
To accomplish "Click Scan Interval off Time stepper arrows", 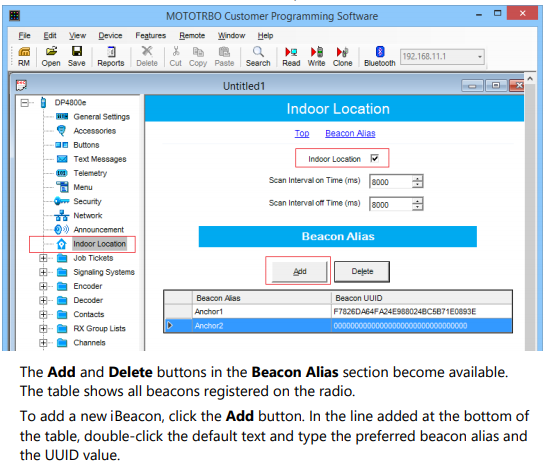I will coord(417,204).
